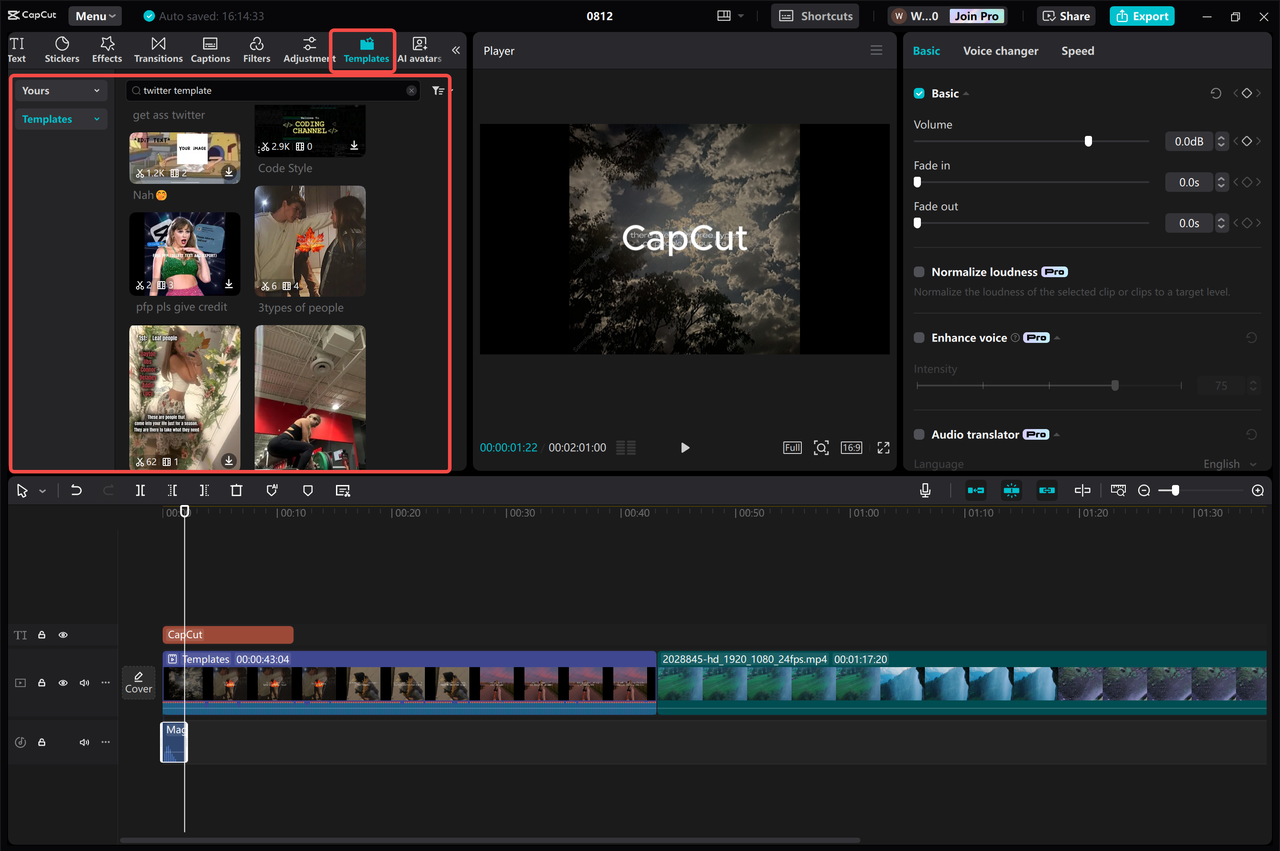Open the aspect ratio 16:9 dropdown under the player
The width and height of the screenshot is (1280, 851).
851,447
